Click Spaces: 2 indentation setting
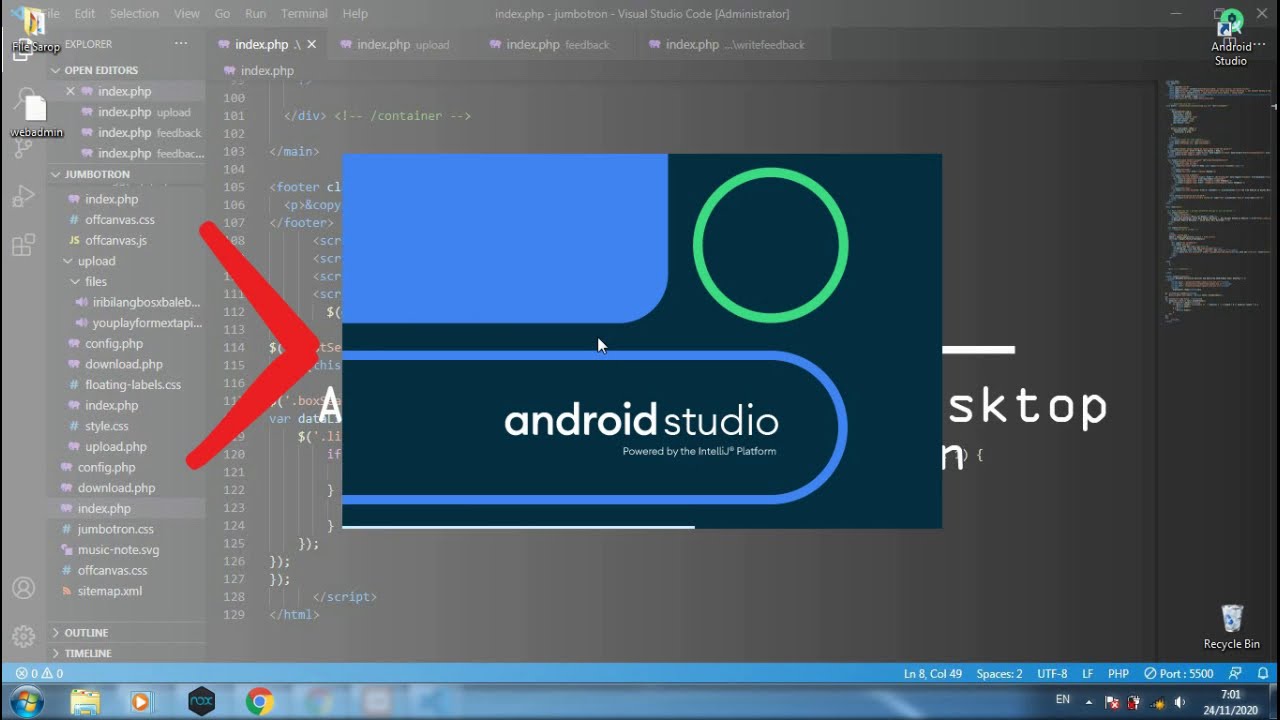Viewport: 1280px width, 720px height. tap(999, 674)
